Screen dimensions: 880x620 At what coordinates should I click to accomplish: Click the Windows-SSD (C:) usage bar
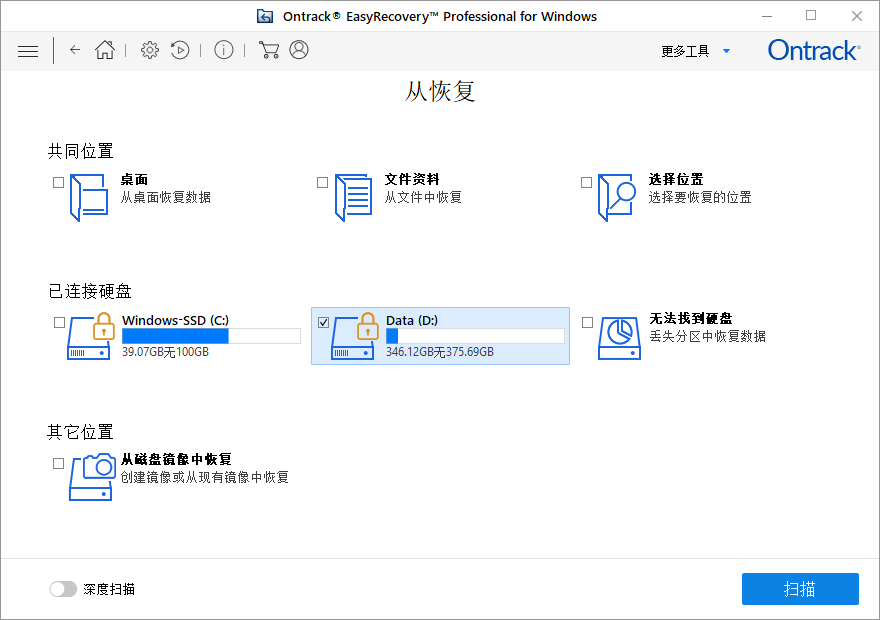[x=212, y=336]
